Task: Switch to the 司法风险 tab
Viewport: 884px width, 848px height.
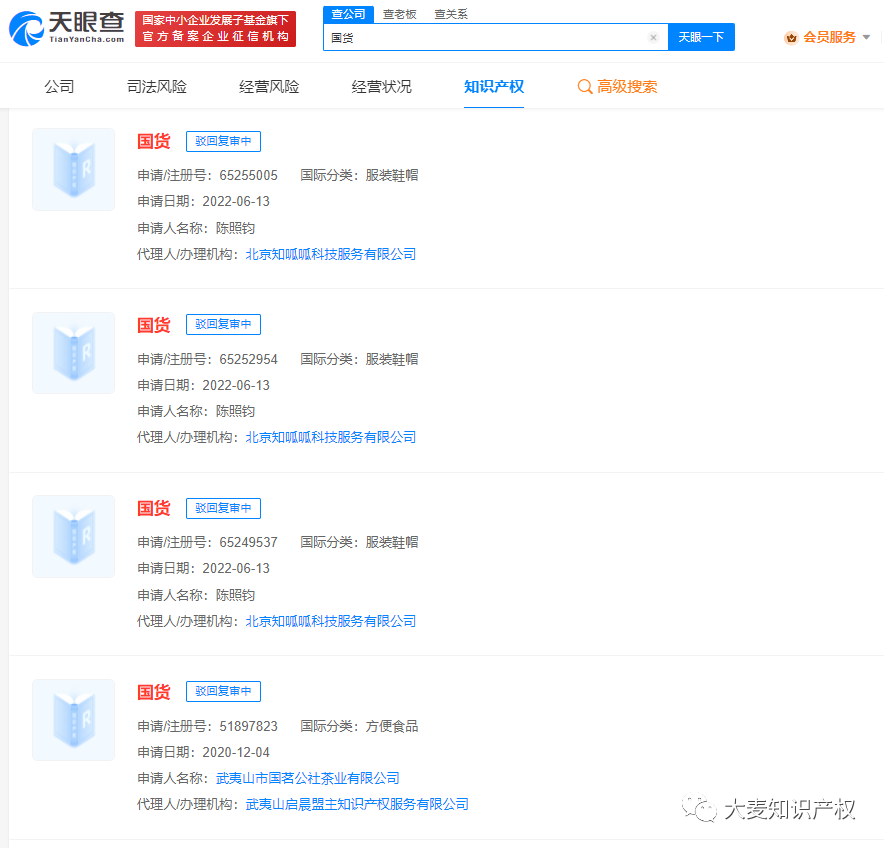Action: (x=157, y=86)
